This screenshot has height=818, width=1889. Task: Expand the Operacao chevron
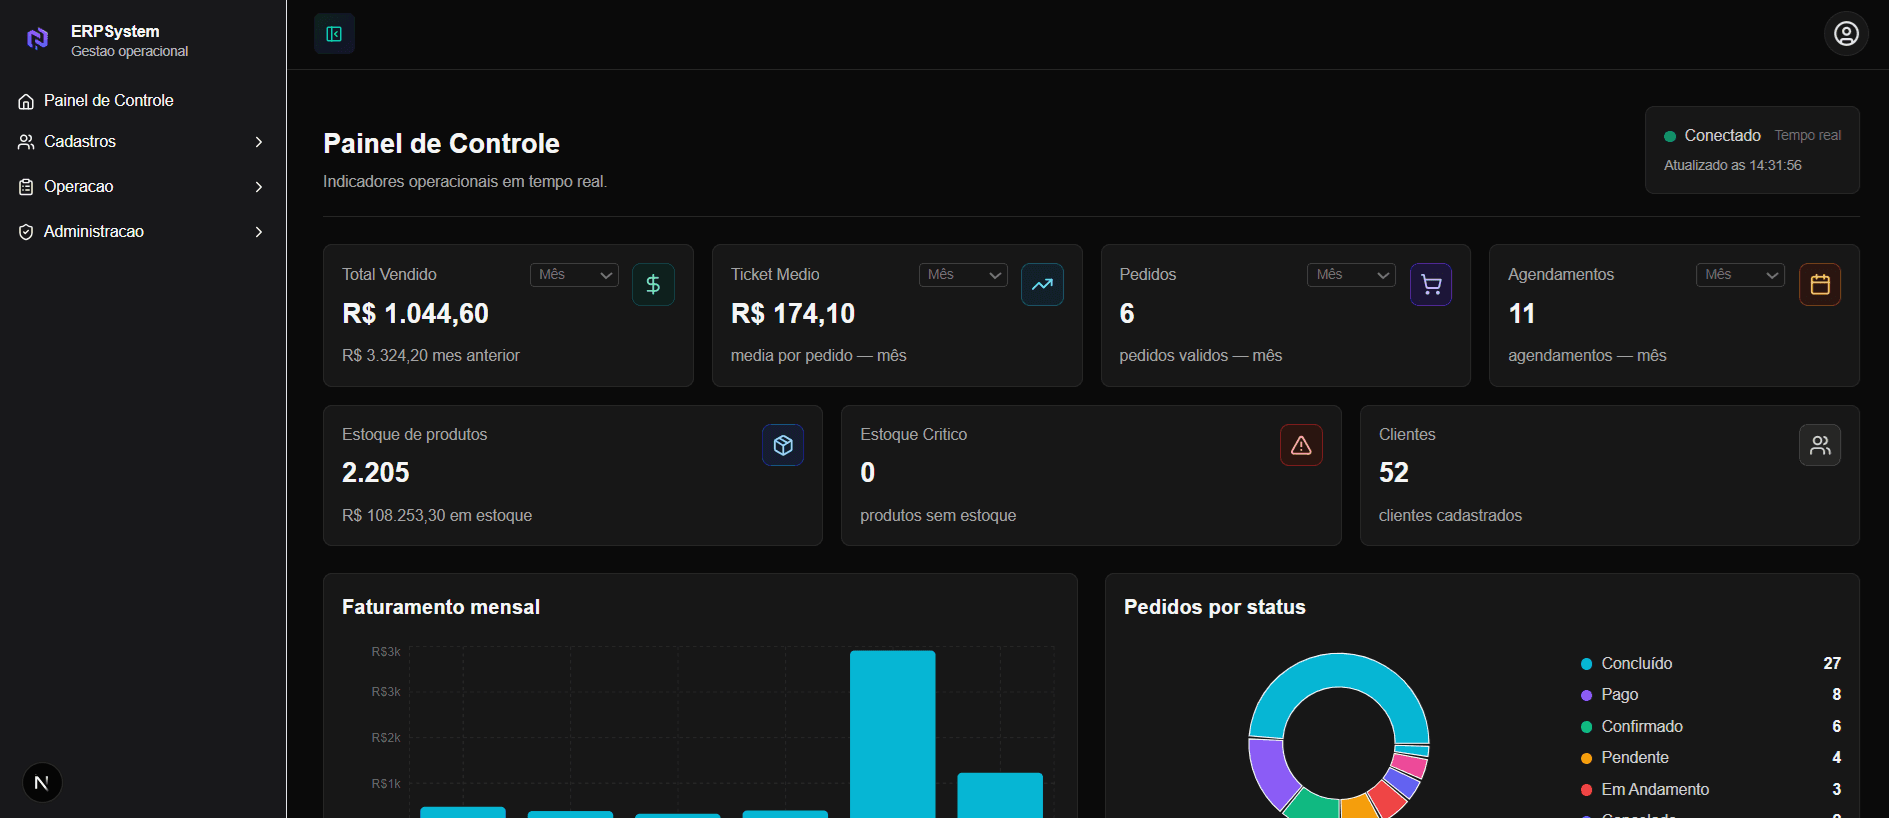point(259,187)
